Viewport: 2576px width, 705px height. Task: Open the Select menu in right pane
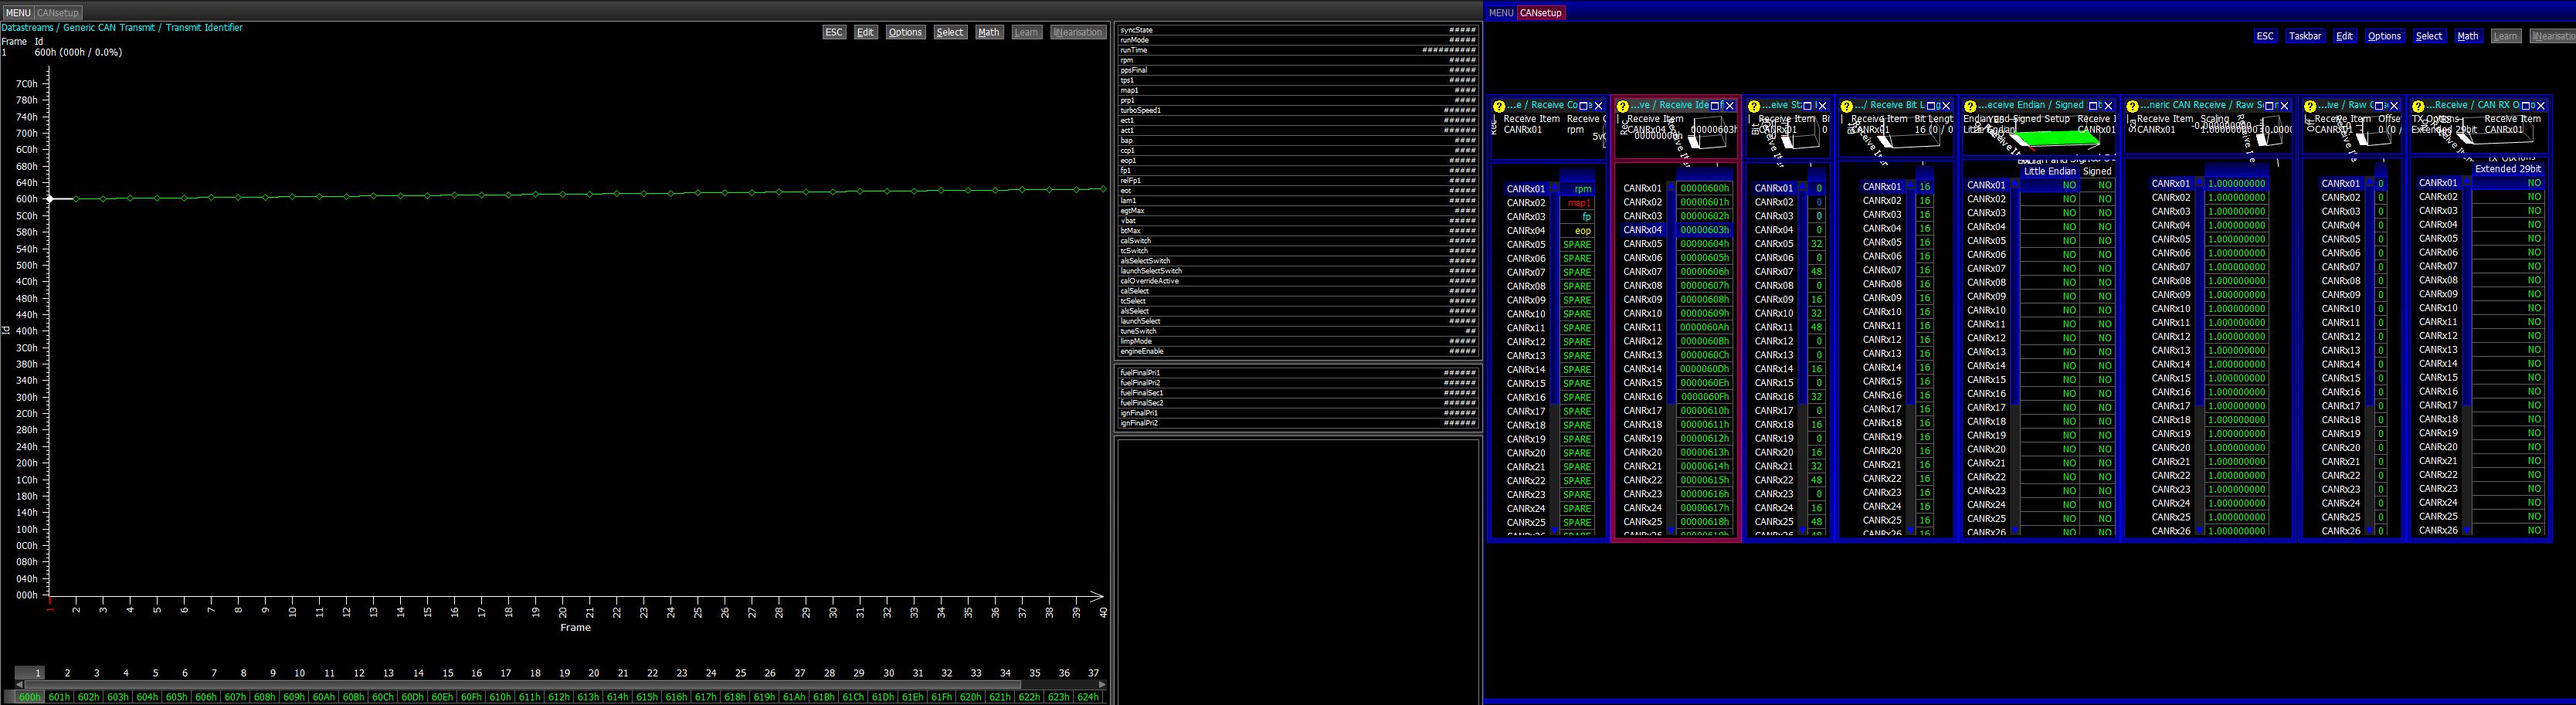[2428, 36]
